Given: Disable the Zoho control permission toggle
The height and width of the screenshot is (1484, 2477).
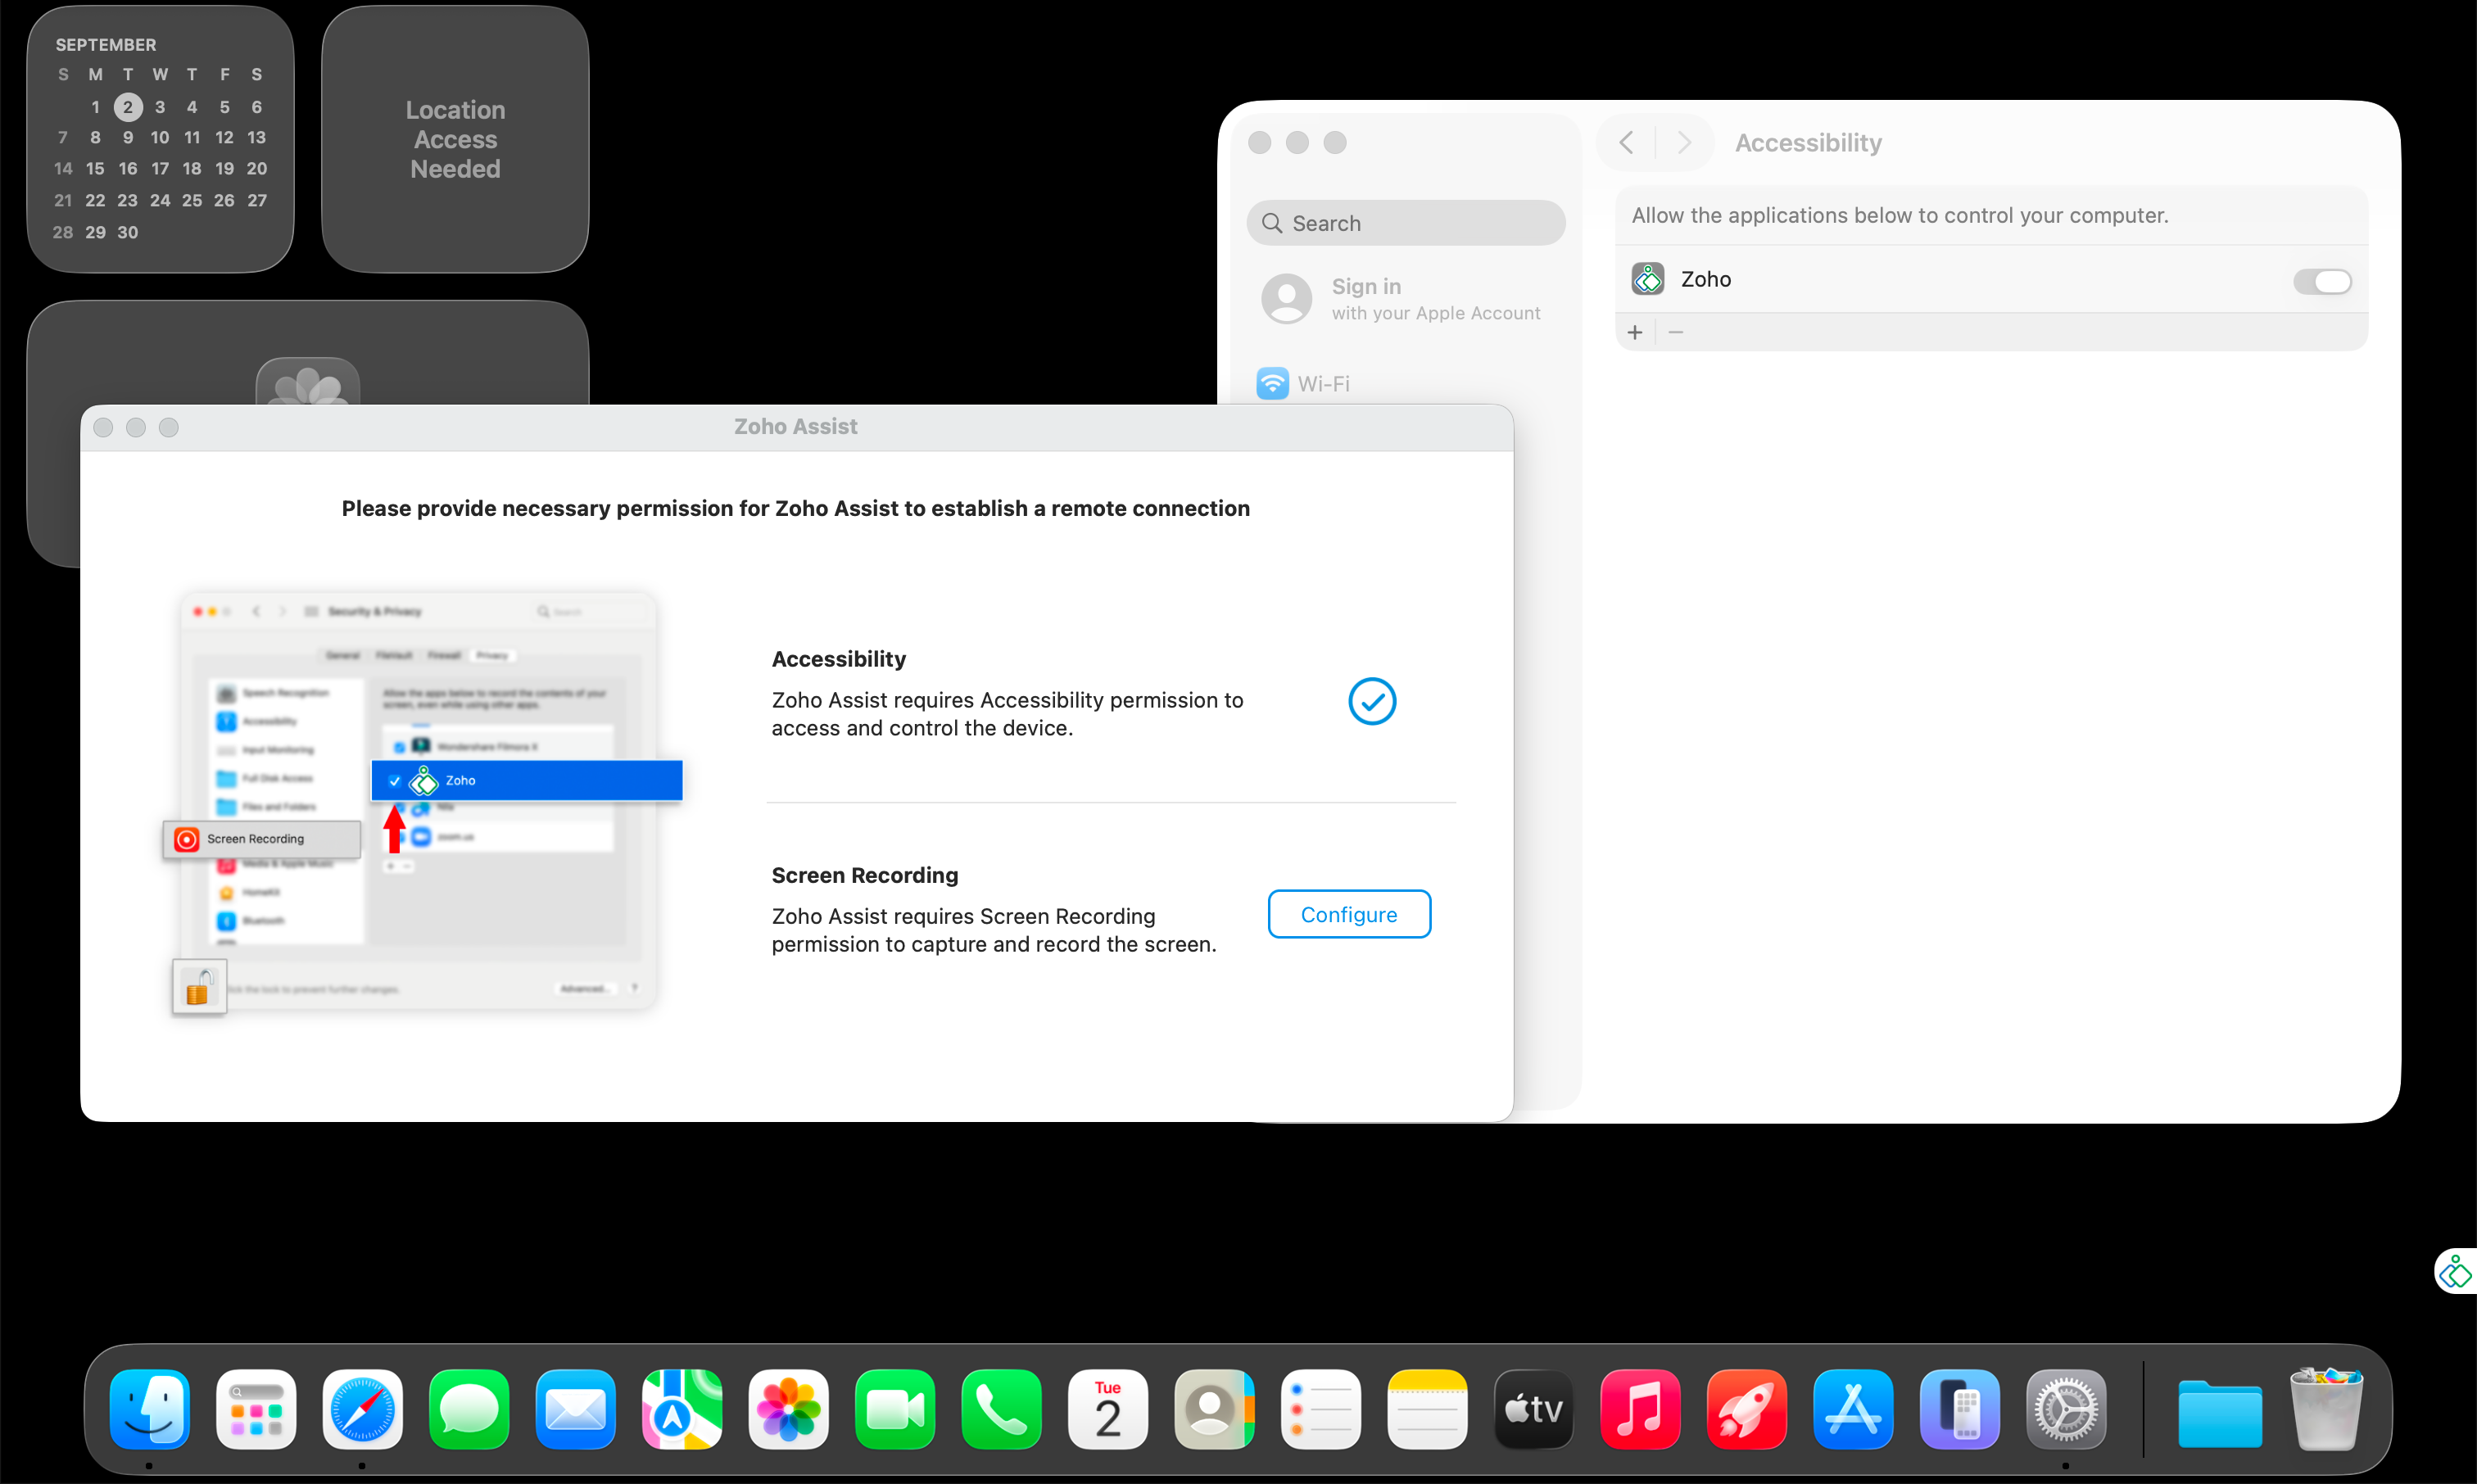Looking at the screenshot, I should (x=2322, y=281).
